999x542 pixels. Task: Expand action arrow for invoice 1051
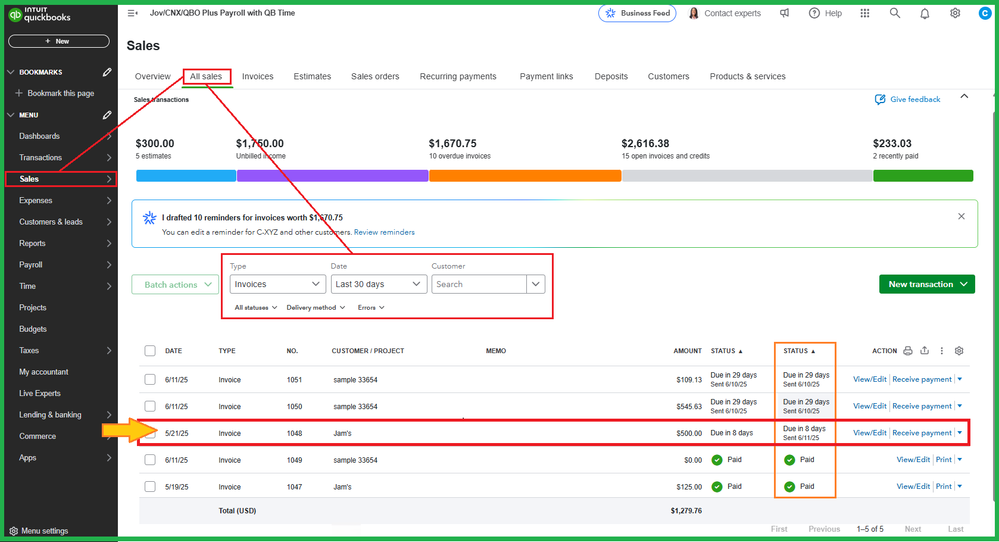(960, 380)
